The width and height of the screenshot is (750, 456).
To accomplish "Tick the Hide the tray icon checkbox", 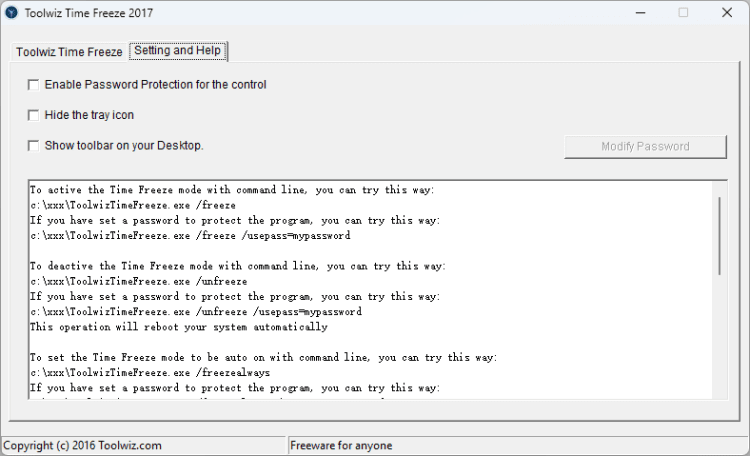I will (x=34, y=115).
